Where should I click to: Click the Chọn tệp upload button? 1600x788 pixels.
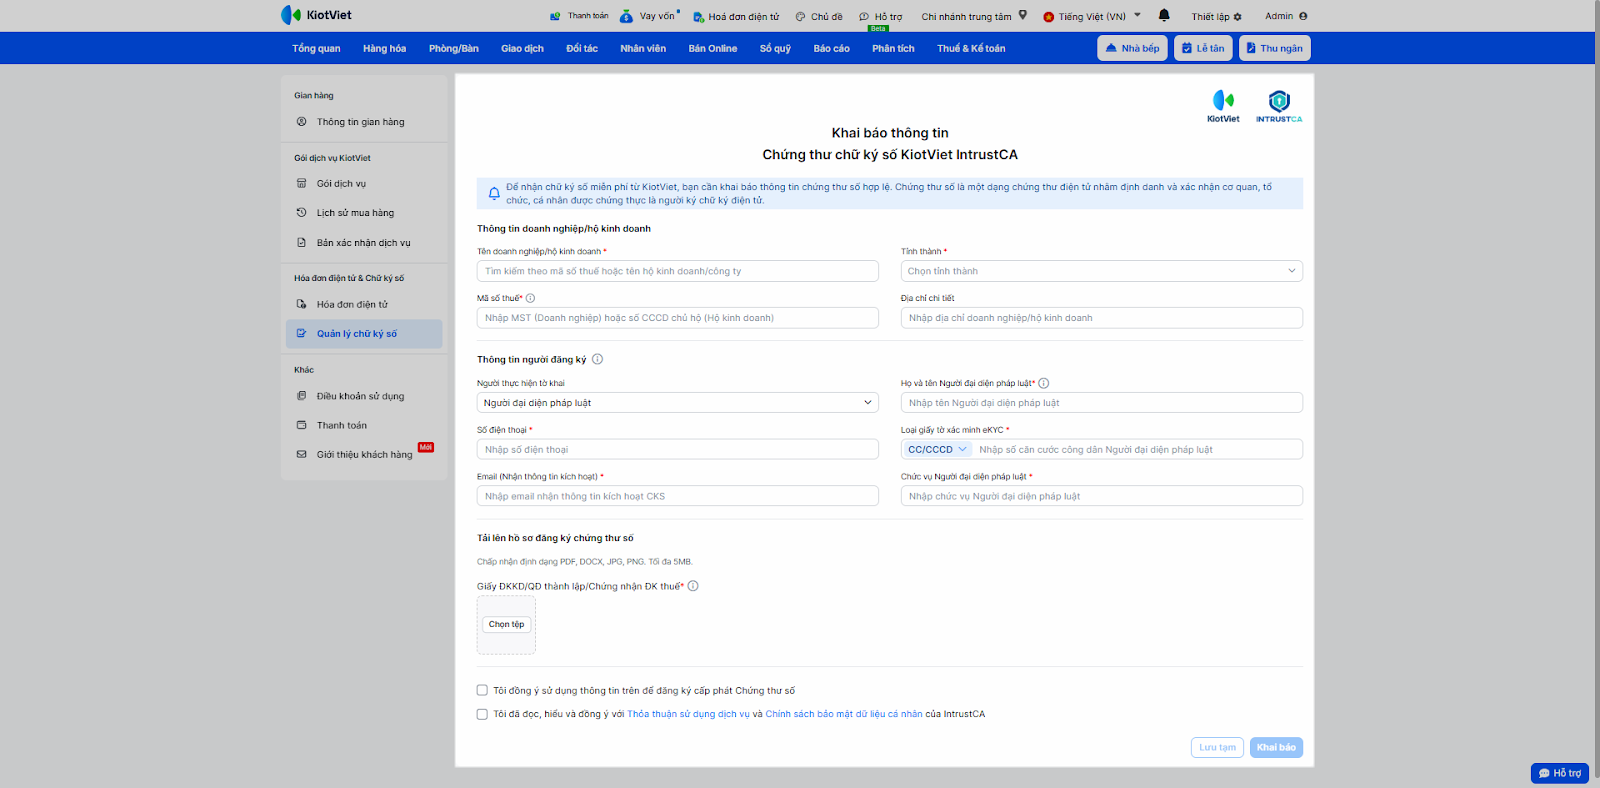[506, 624]
